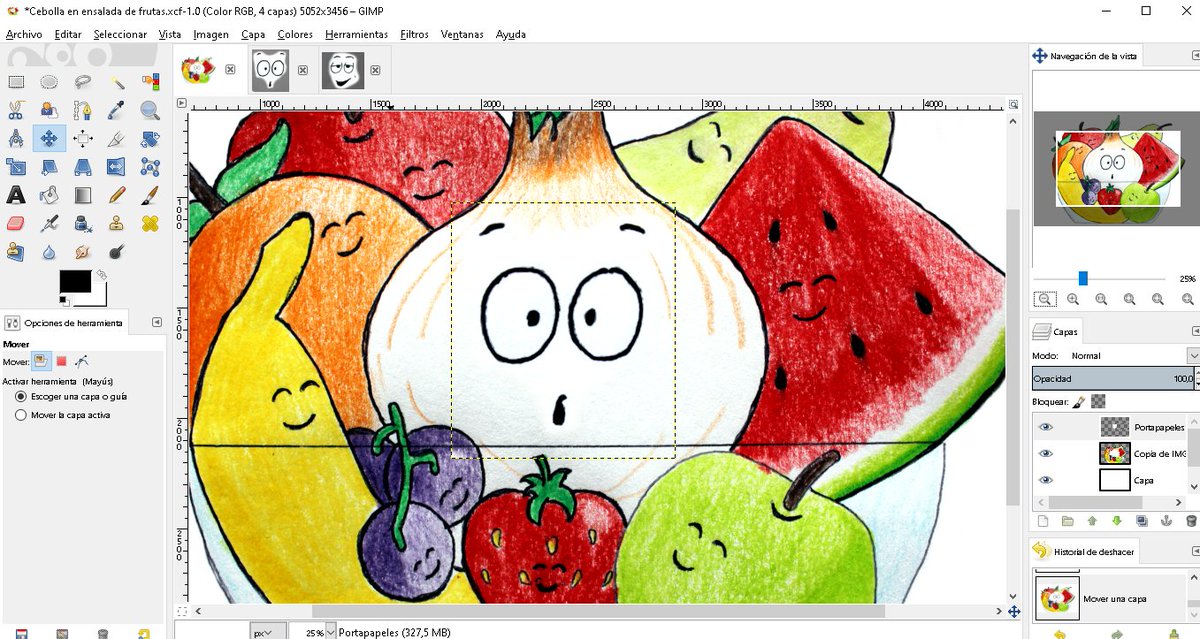
Task: Select the Free Select lasso tool
Action: pos(83,83)
